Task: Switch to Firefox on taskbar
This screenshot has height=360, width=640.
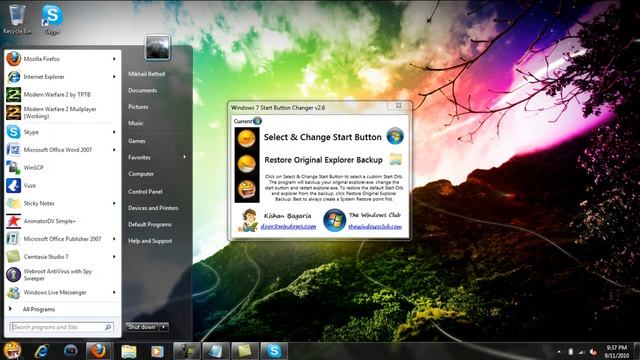Action: pyautogui.click(x=98, y=351)
